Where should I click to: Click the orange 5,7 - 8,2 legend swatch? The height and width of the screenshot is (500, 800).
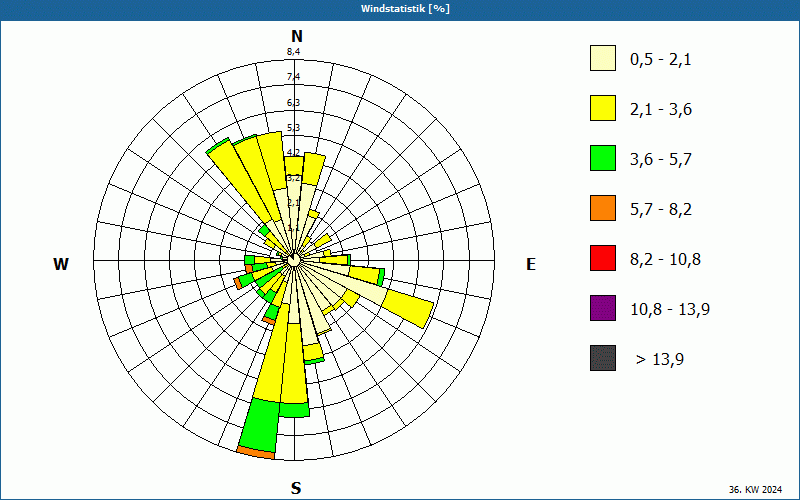(x=603, y=208)
